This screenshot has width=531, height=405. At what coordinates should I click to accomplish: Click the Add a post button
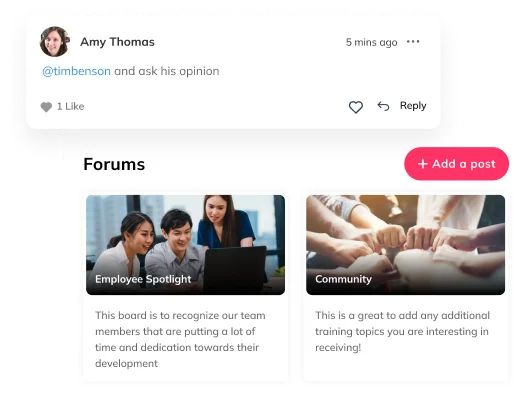pyautogui.click(x=456, y=164)
